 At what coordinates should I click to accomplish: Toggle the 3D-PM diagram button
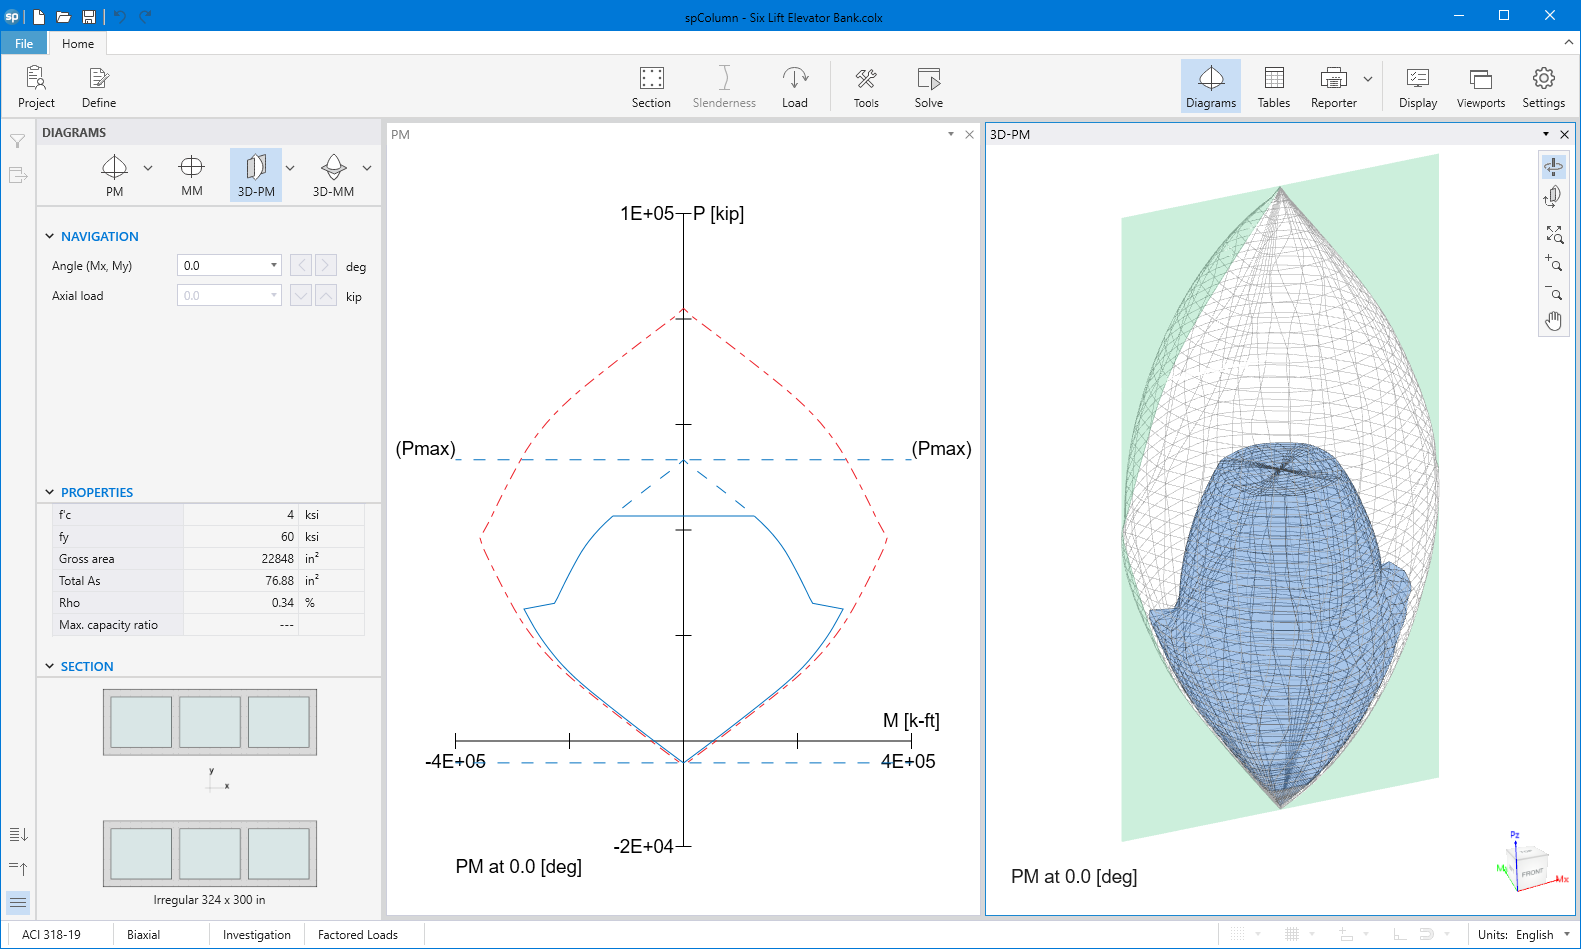(256, 175)
